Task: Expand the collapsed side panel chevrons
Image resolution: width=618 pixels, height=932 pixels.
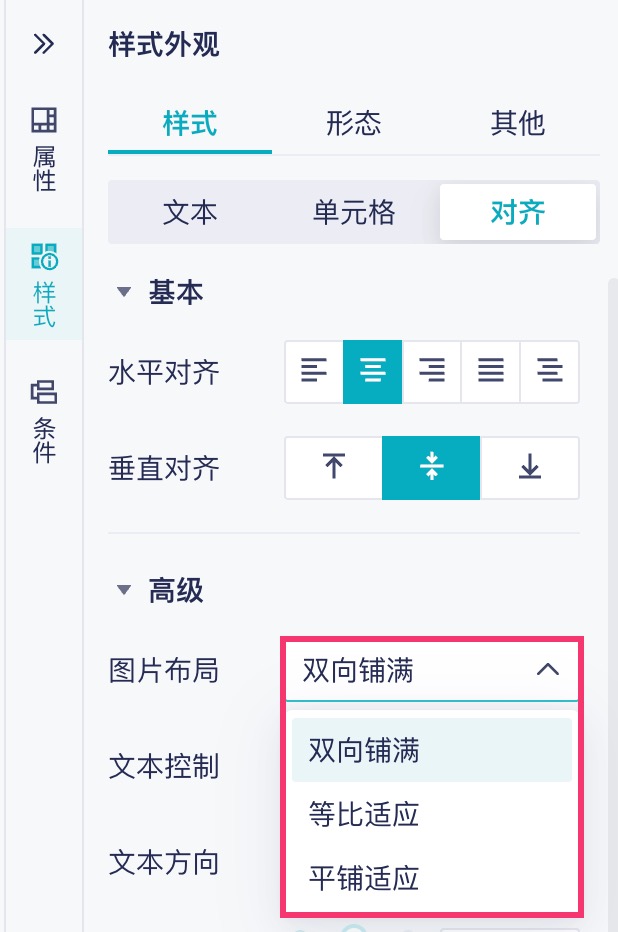Action: 43,44
